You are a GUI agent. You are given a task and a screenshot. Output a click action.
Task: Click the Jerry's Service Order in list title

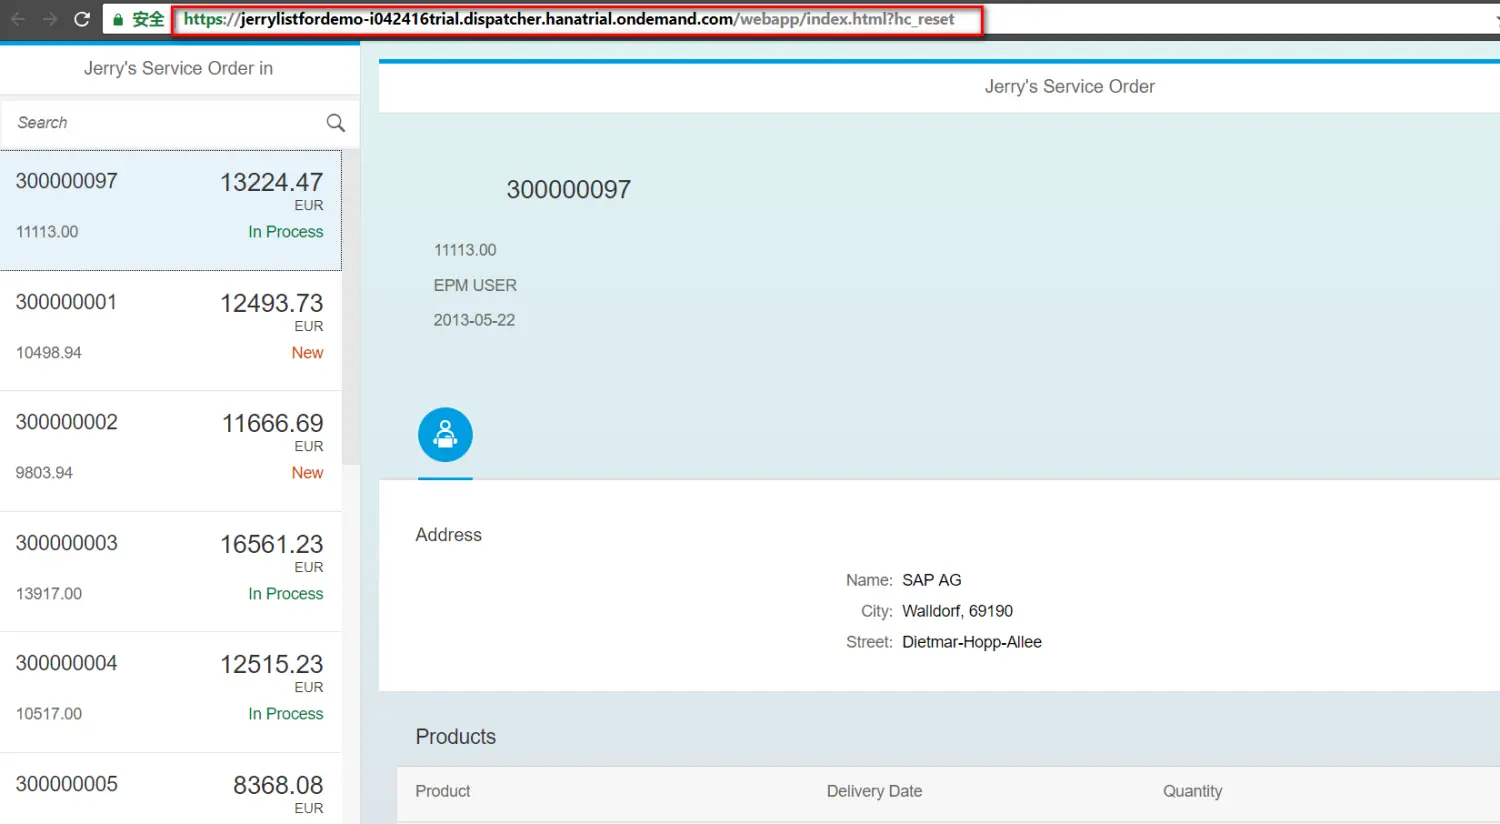tap(178, 68)
